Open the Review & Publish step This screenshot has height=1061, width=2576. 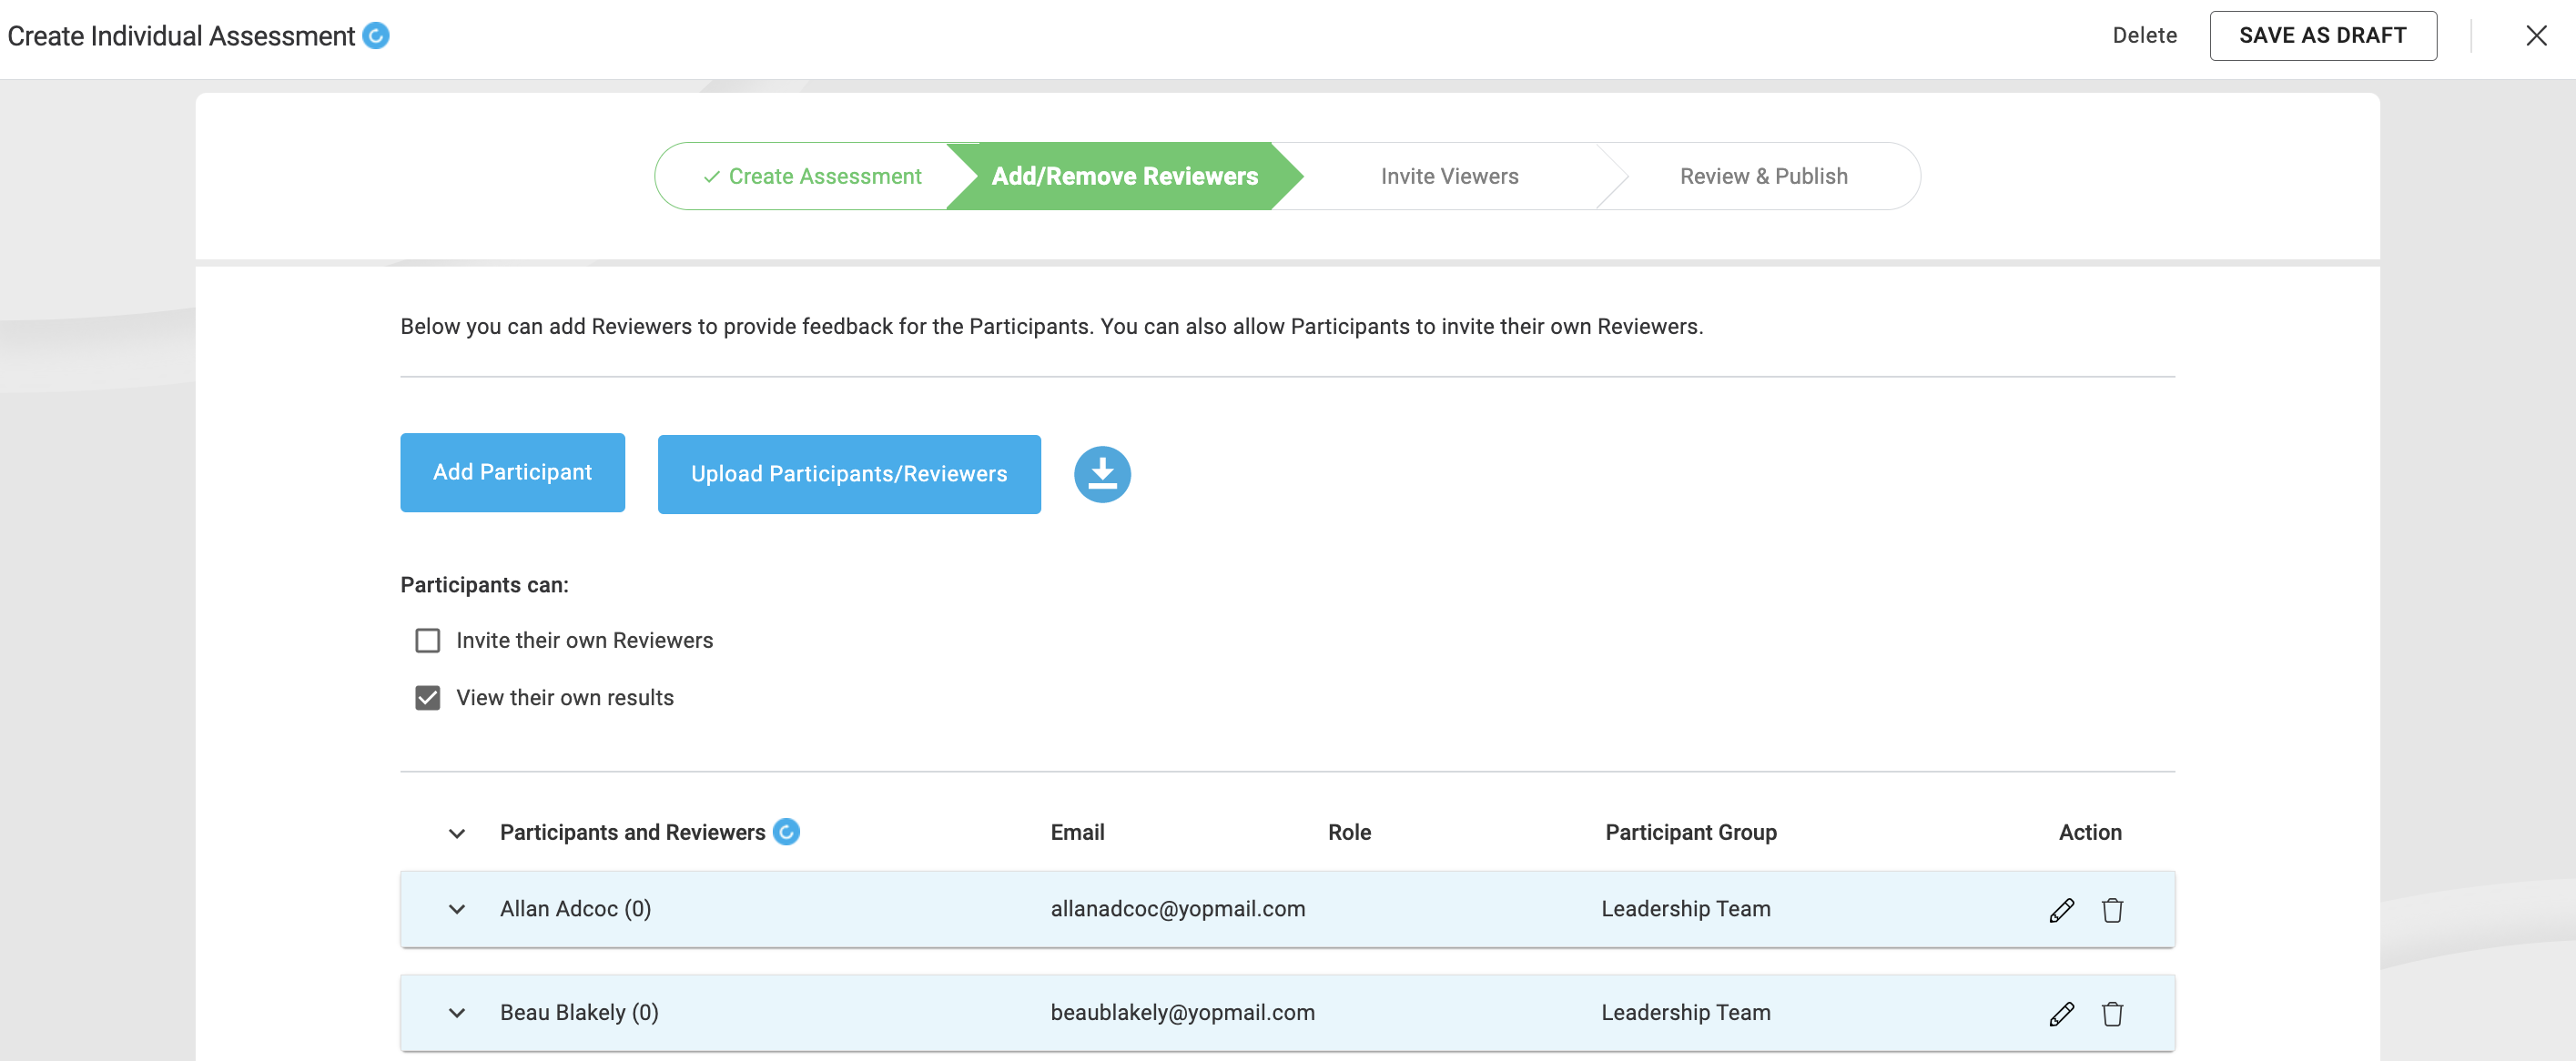tap(1763, 176)
